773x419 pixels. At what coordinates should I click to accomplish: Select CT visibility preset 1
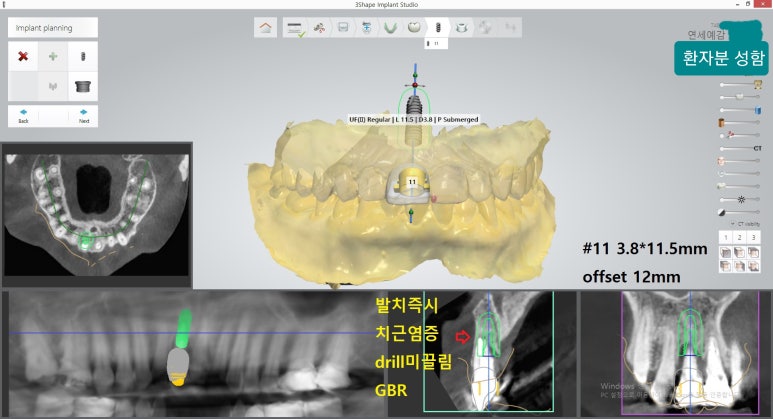726,237
